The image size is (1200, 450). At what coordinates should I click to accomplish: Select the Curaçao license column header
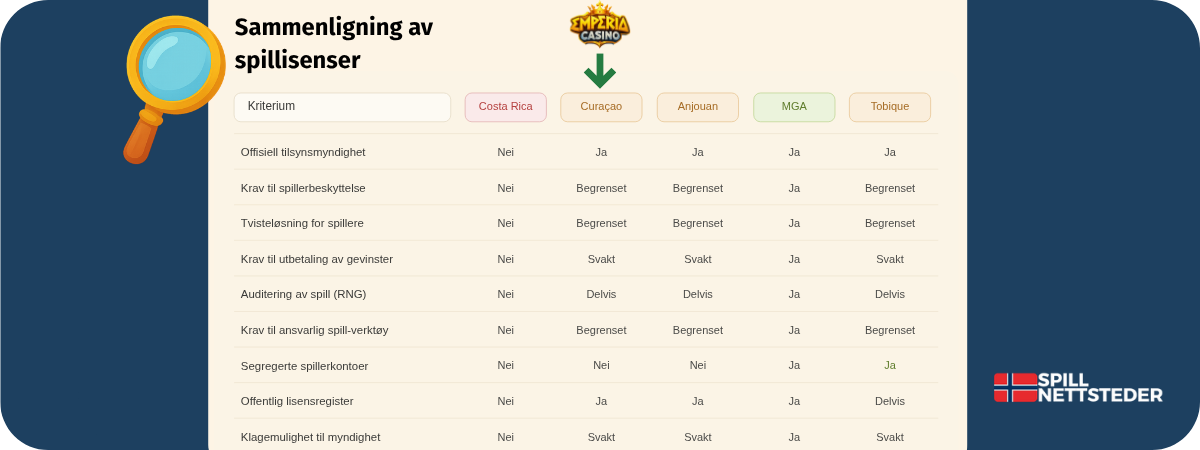601,107
